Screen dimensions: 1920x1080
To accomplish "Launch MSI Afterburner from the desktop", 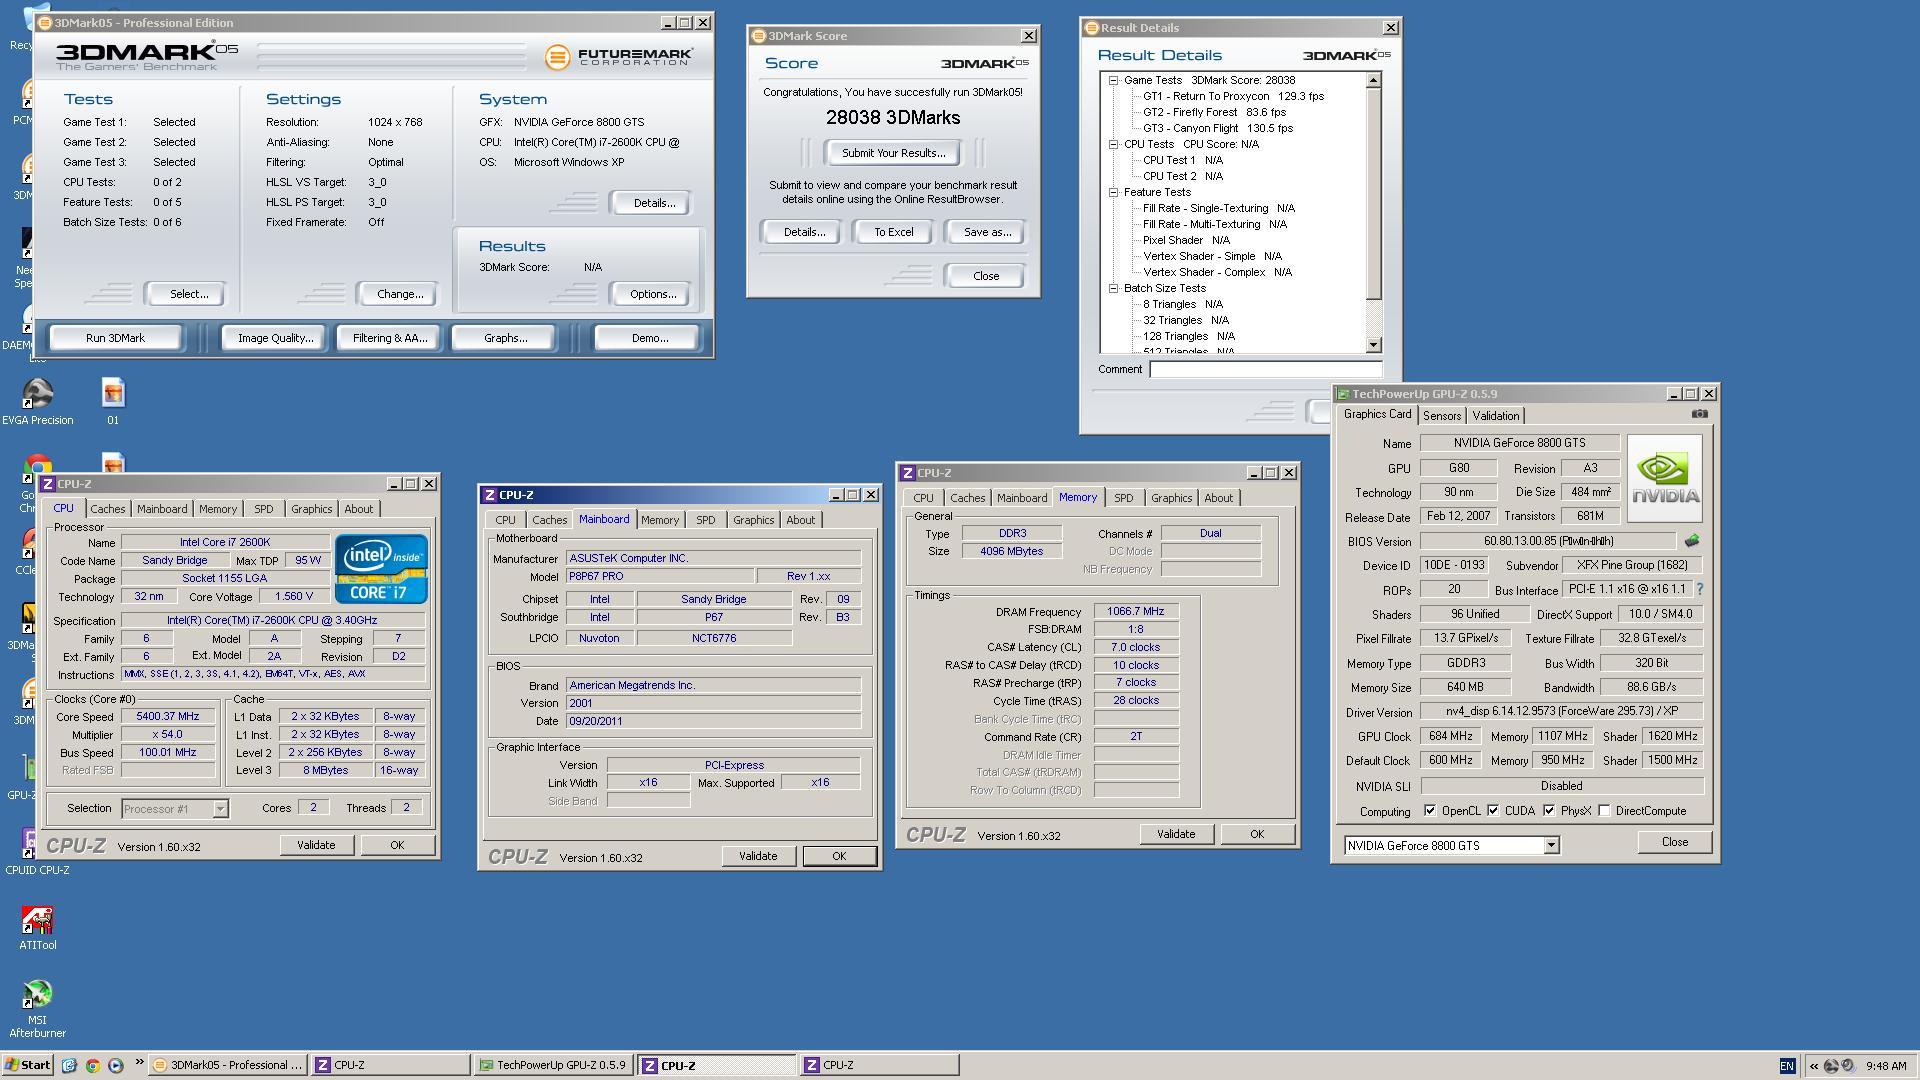I will [x=37, y=1008].
